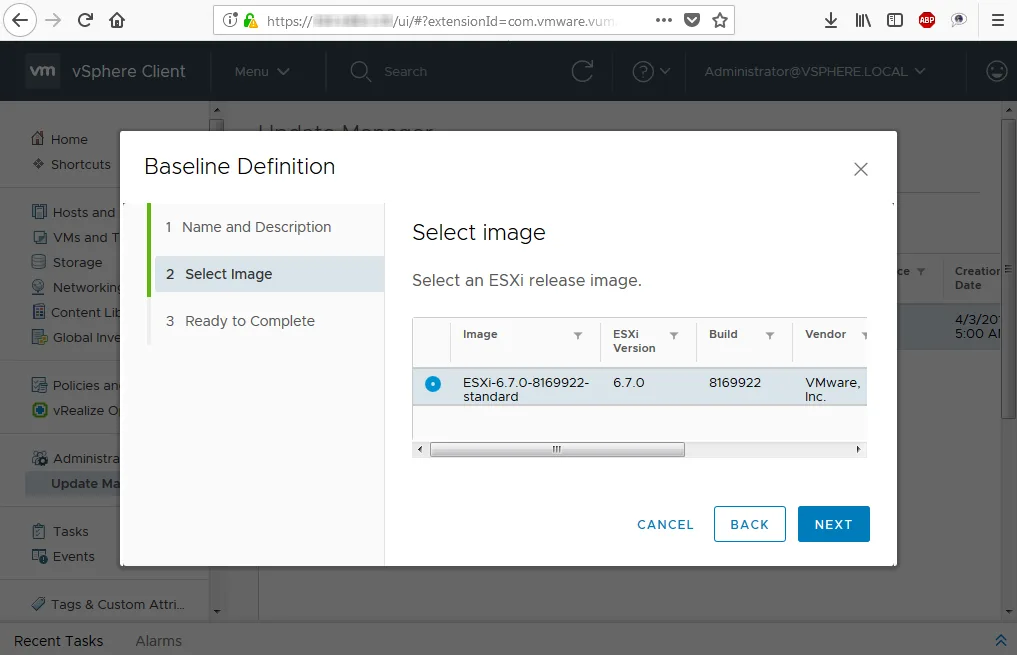Click the vm logo in vSphere Client header

pyautogui.click(x=43, y=71)
